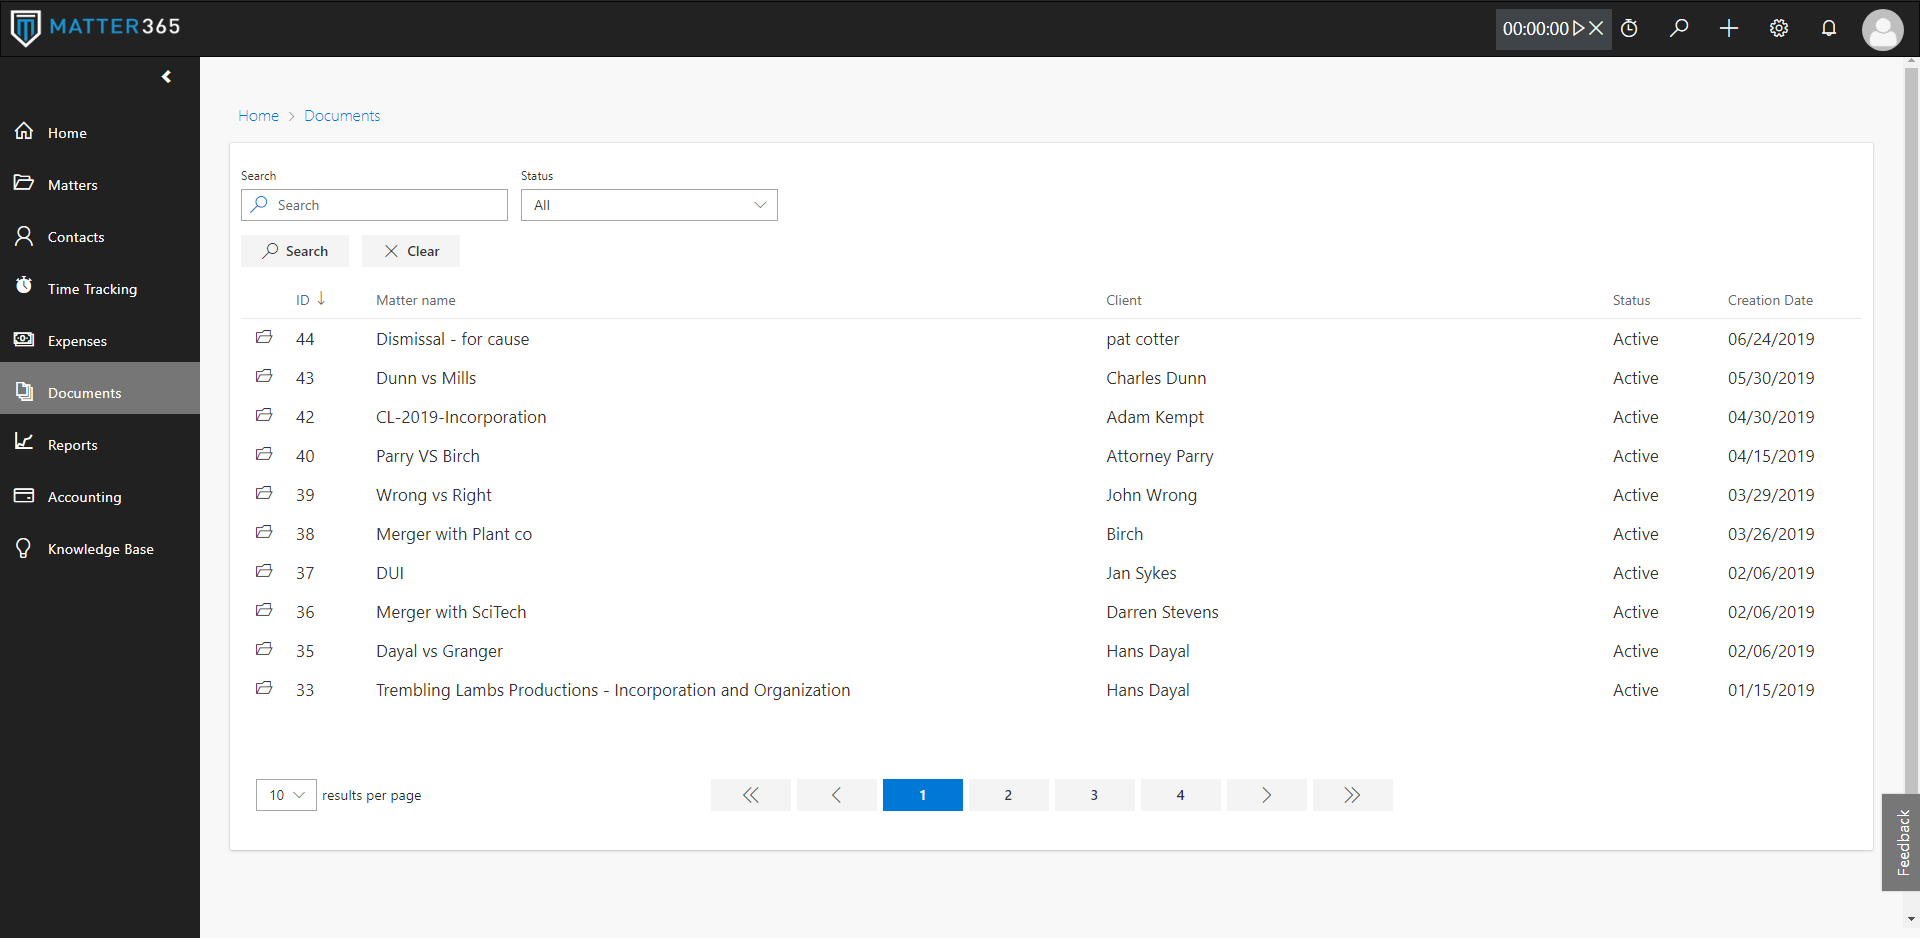Open Time Tracking in sidebar

[x=92, y=289]
